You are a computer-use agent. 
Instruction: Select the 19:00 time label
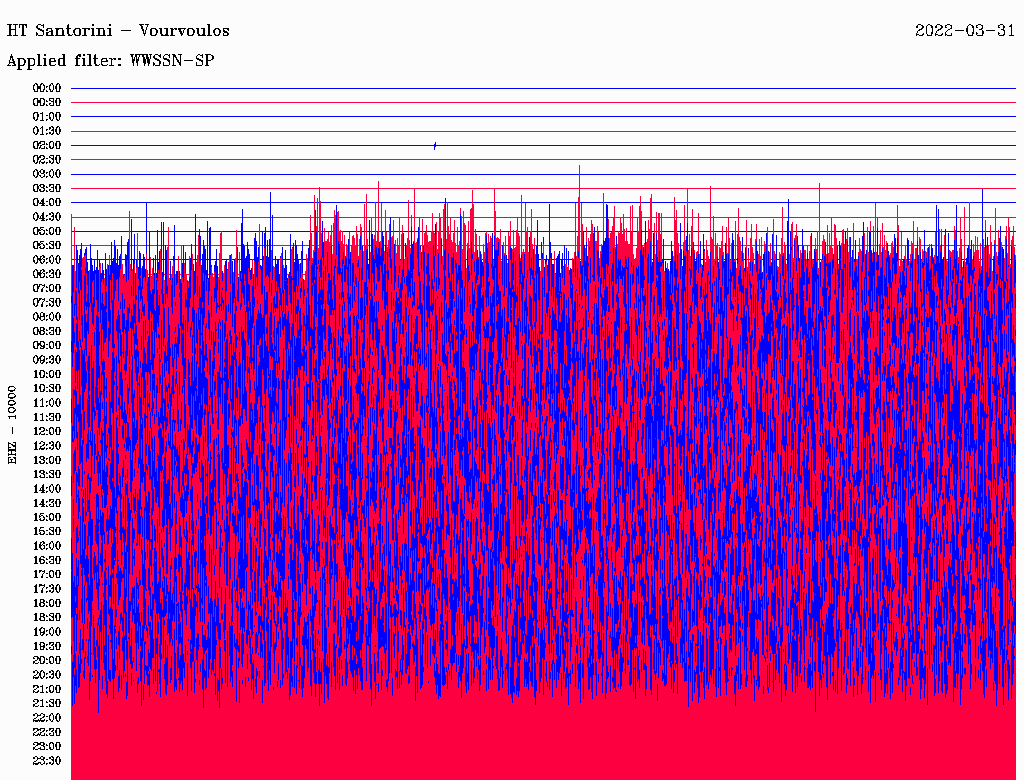click(x=47, y=632)
